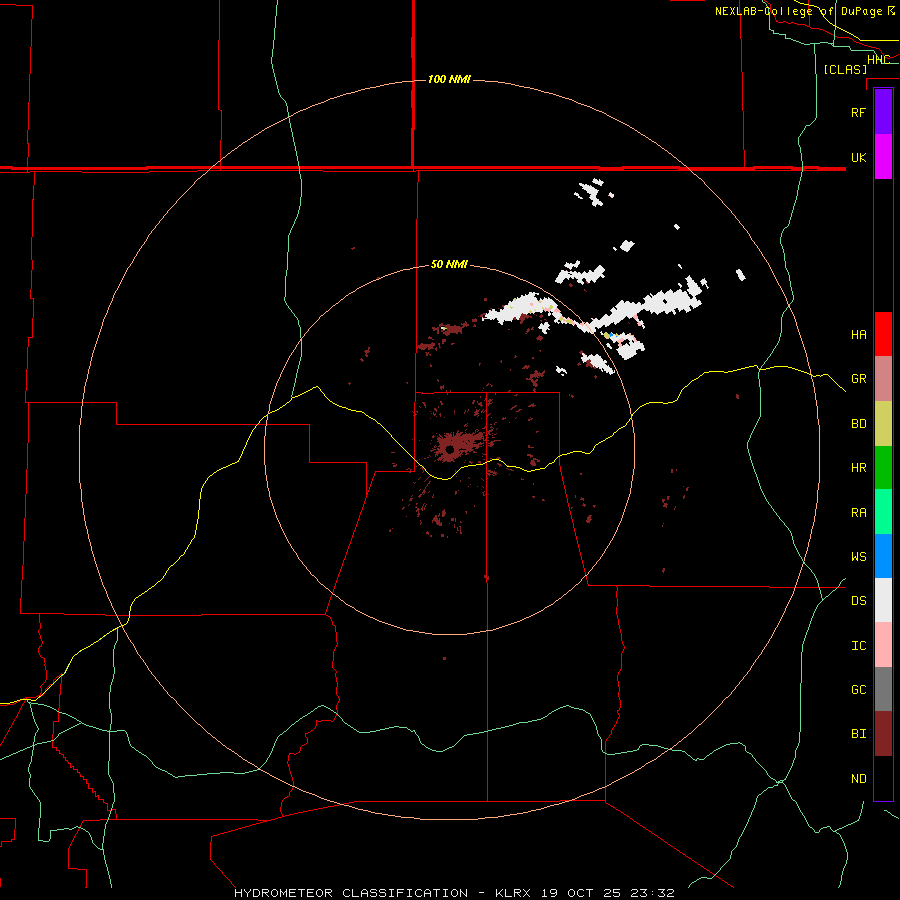This screenshot has width=900, height=900.
Task: Click the IC legend label
Action: pyautogui.click(x=858, y=646)
